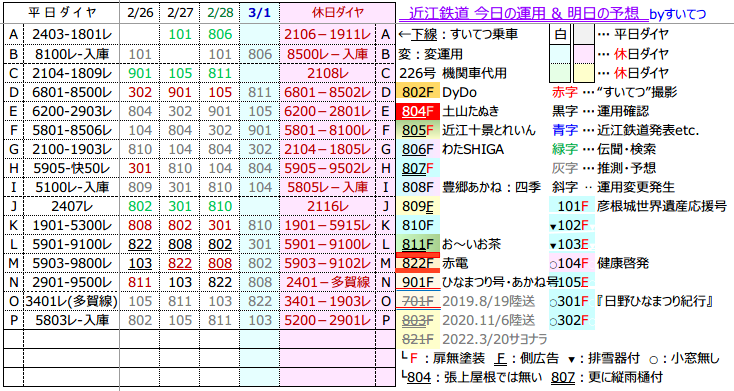Click legend label 『日野ひなまつり紀行』

pyautogui.click(x=655, y=301)
